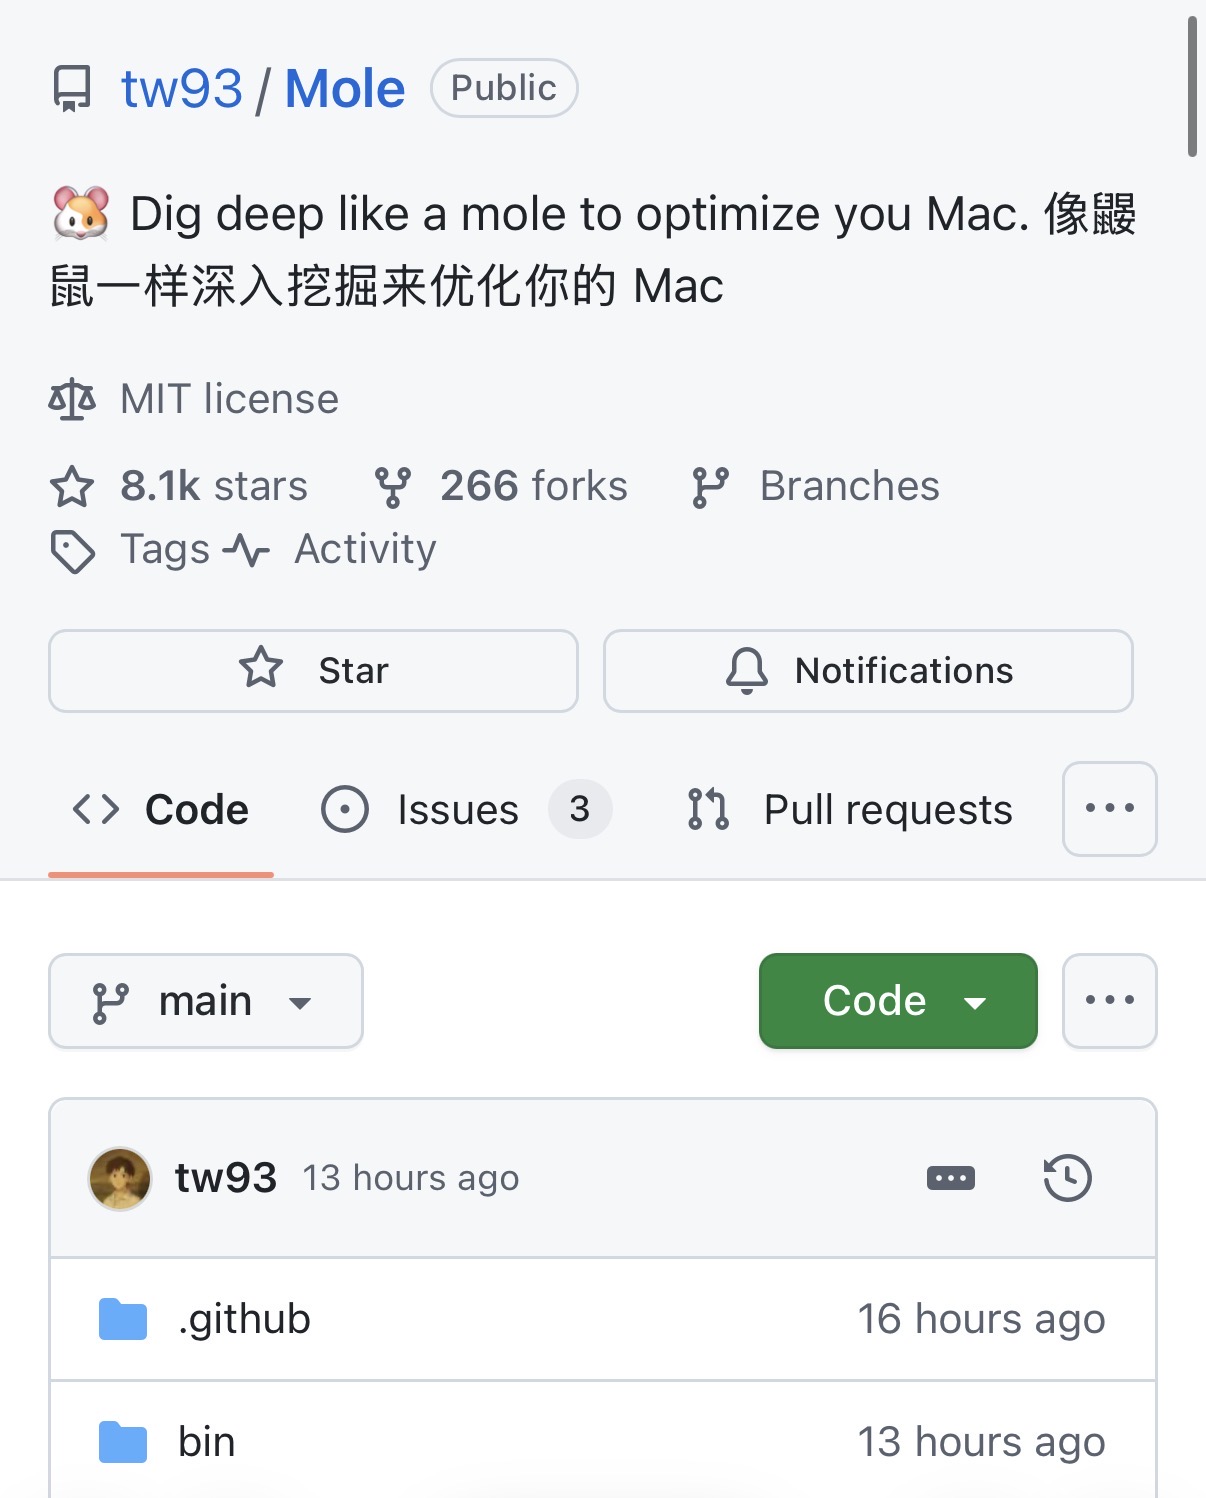The height and width of the screenshot is (1498, 1206).
Task: Click the page scrollbar thumb
Action: [1192, 88]
